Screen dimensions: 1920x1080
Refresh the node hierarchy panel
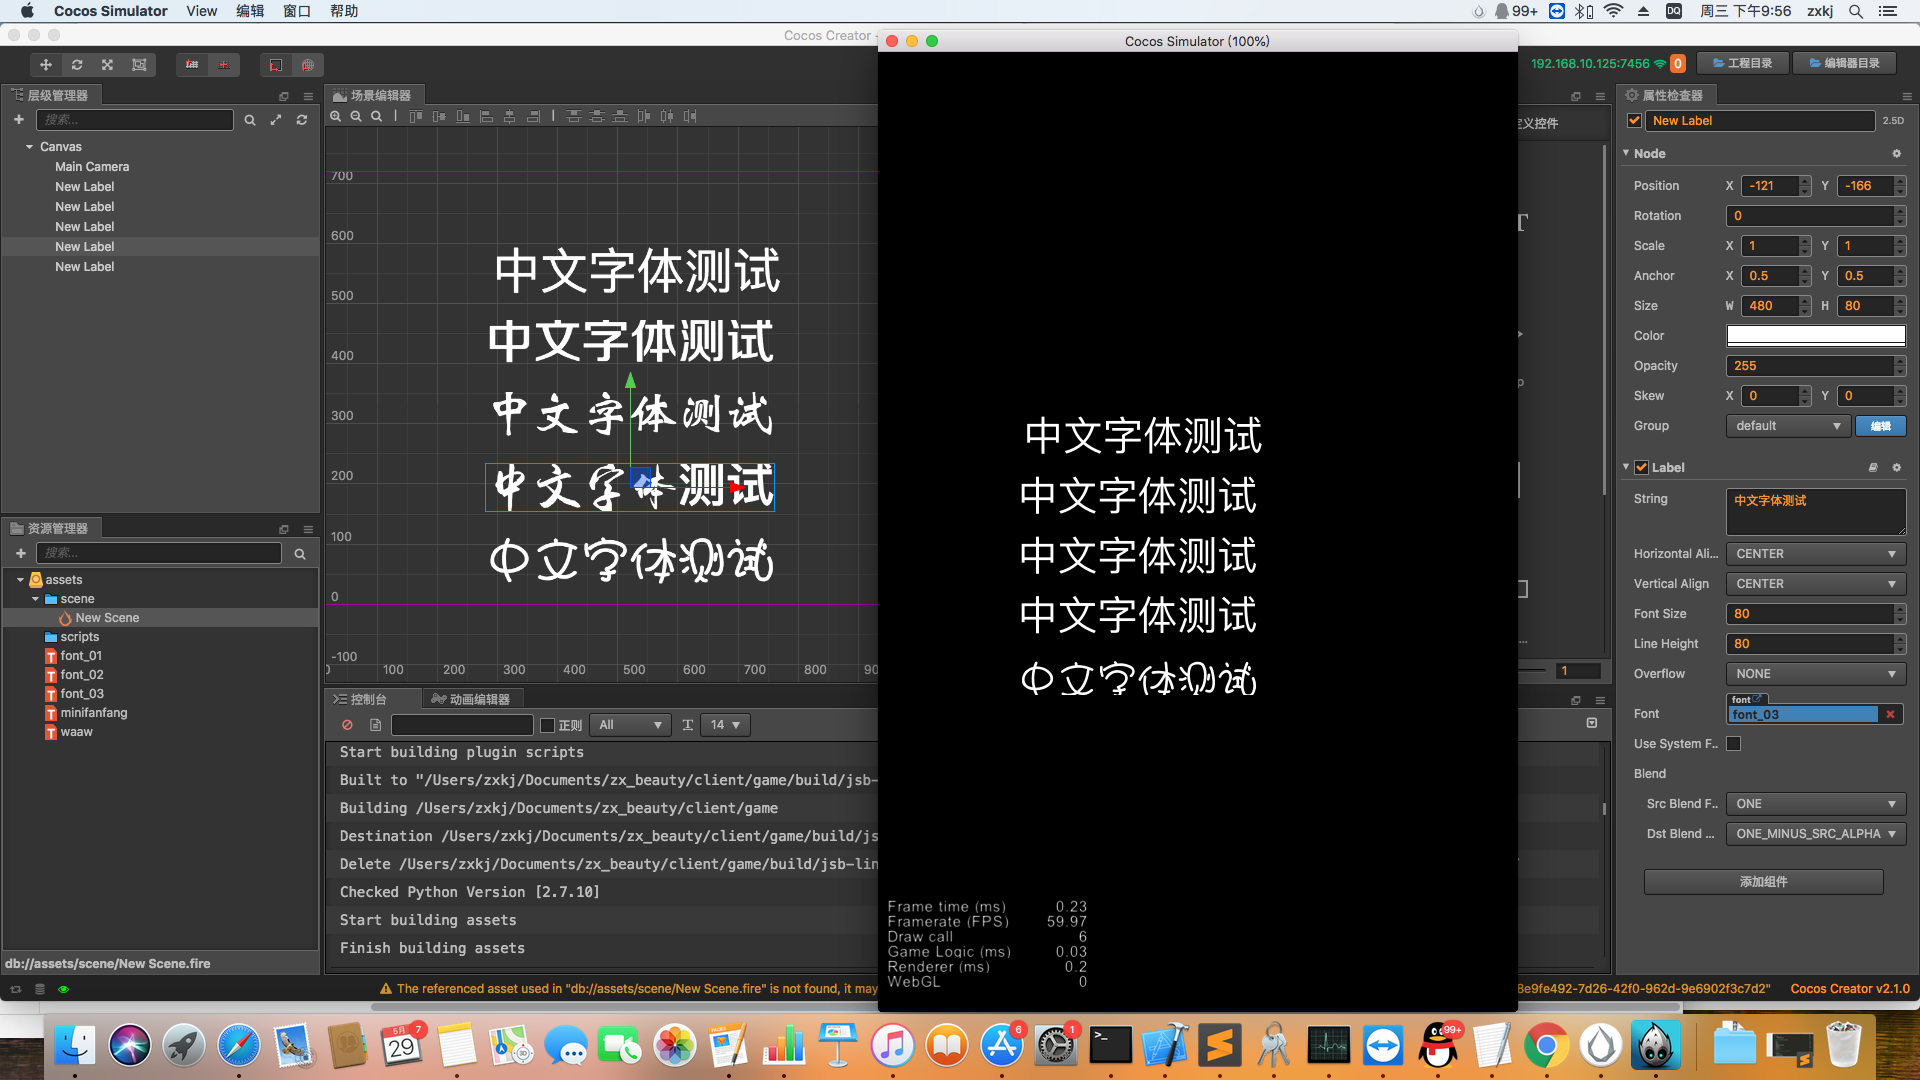point(302,120)
